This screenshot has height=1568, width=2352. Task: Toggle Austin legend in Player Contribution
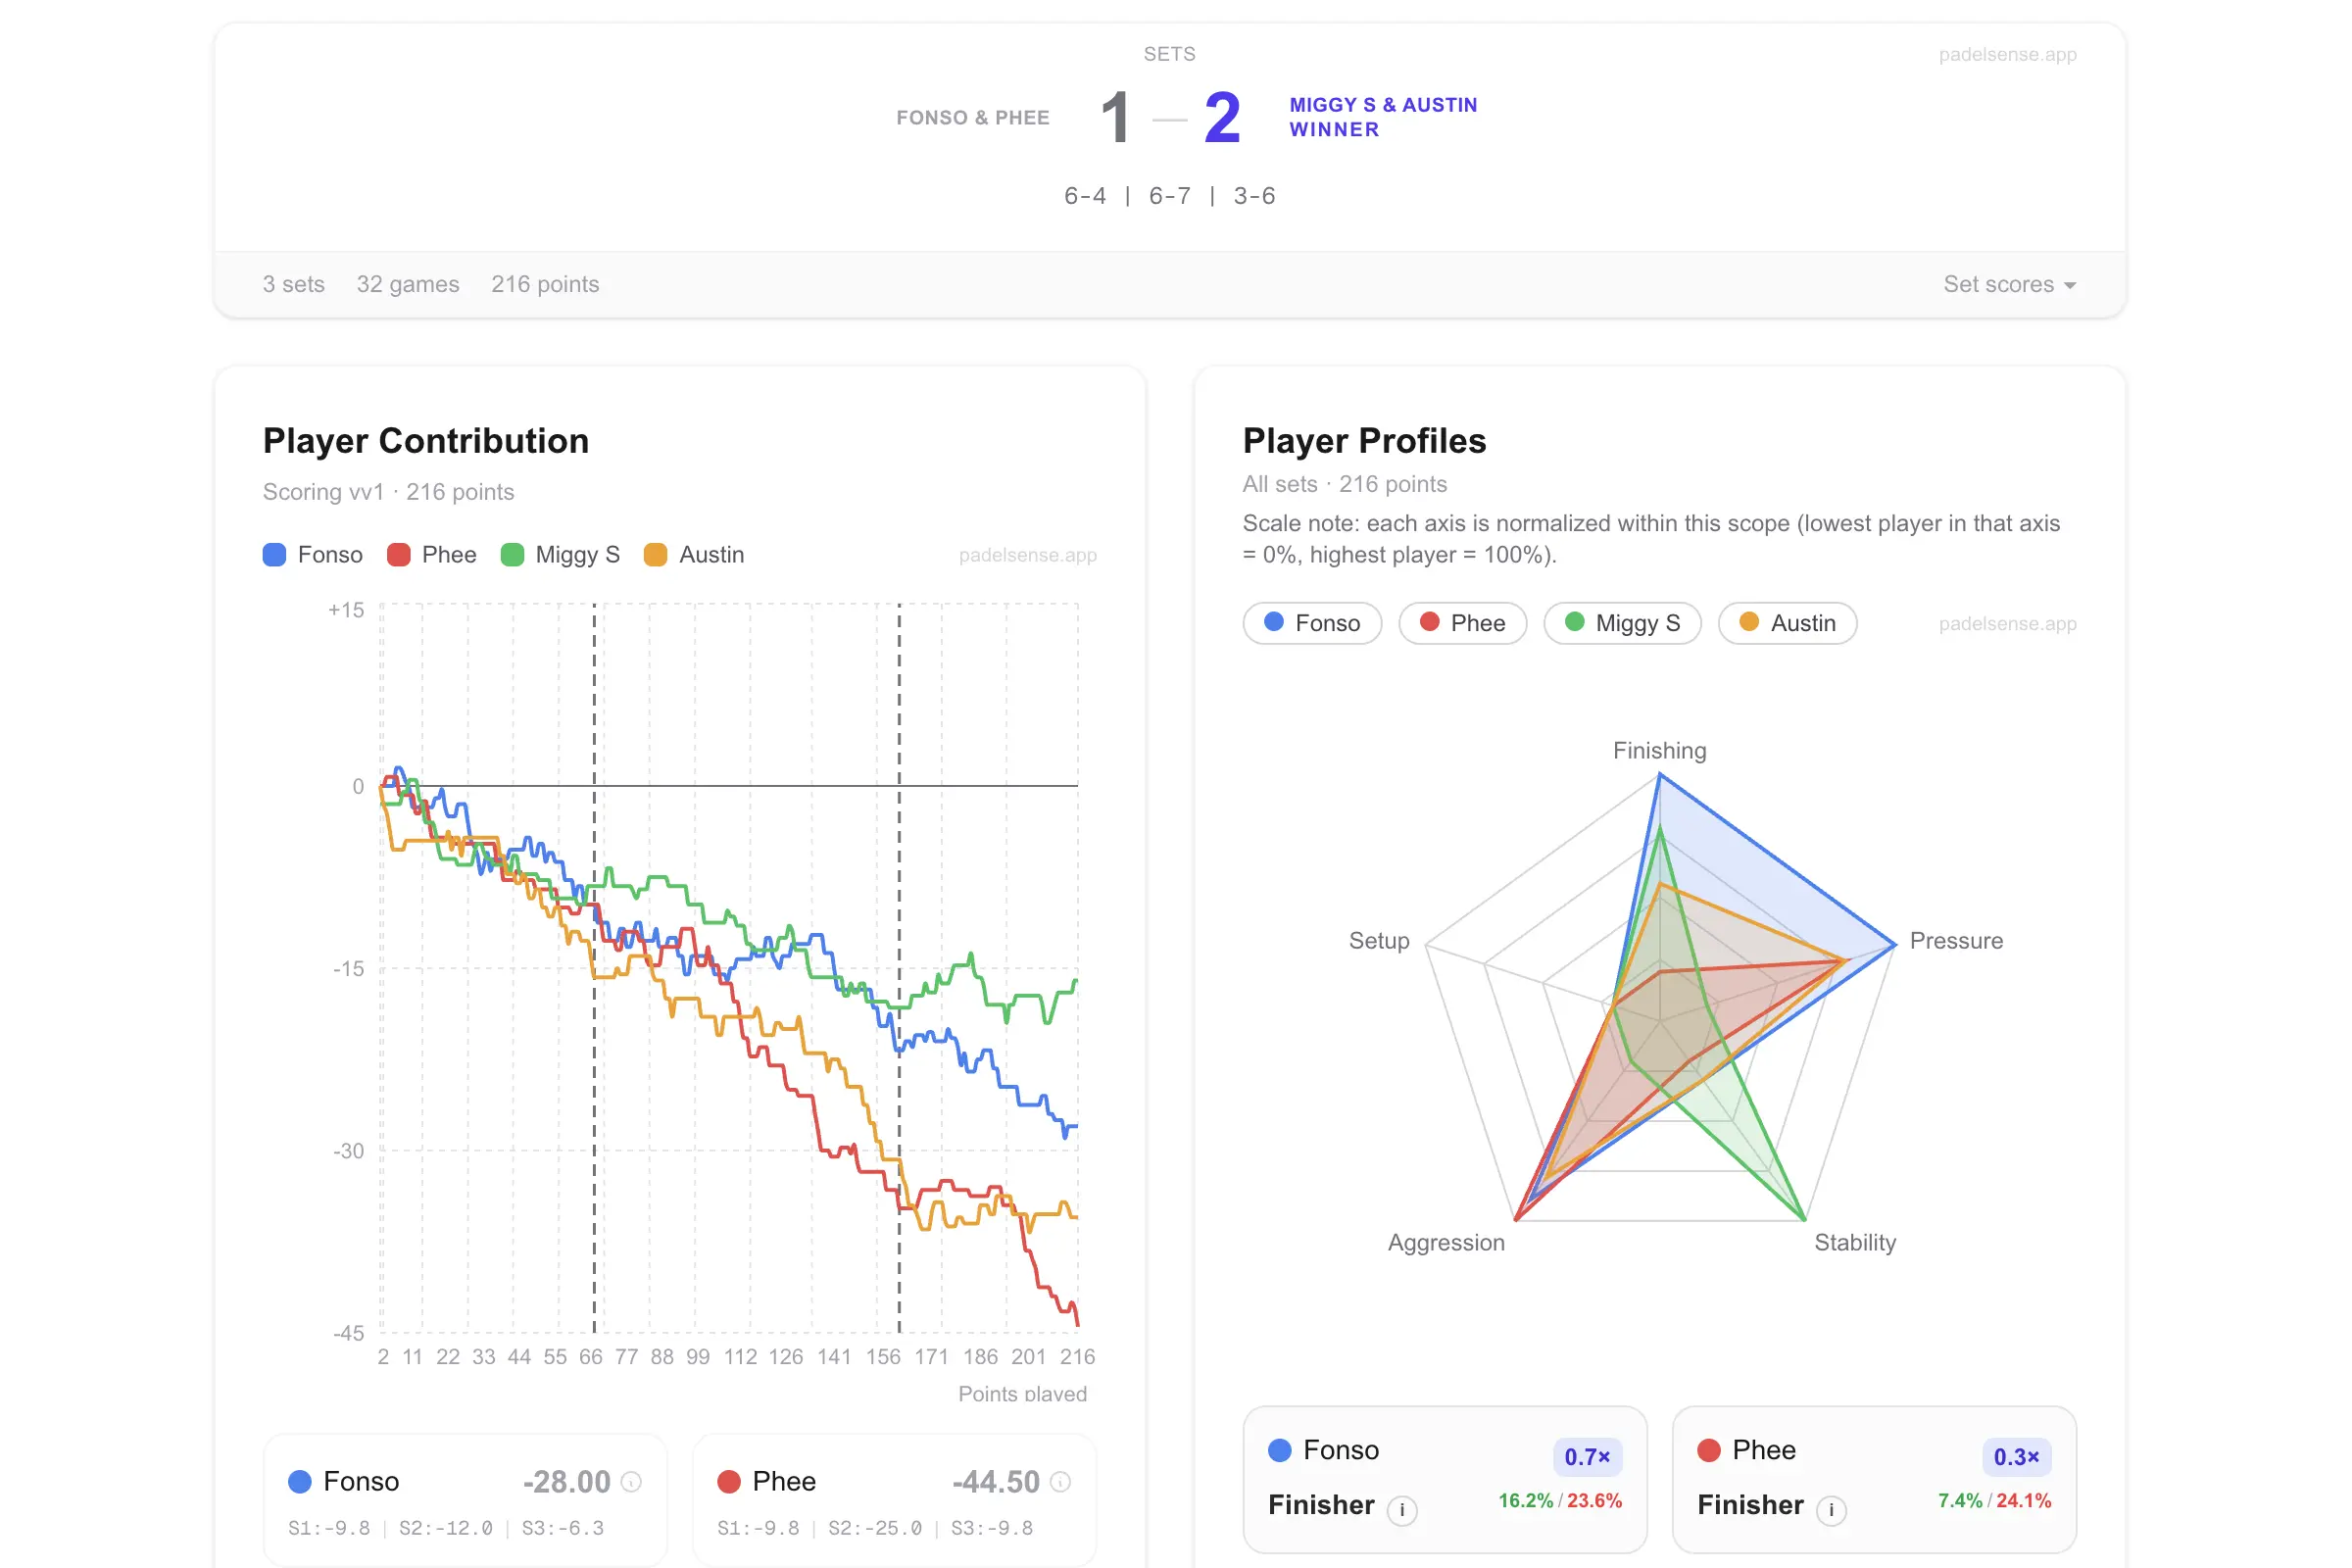point(695,555)
